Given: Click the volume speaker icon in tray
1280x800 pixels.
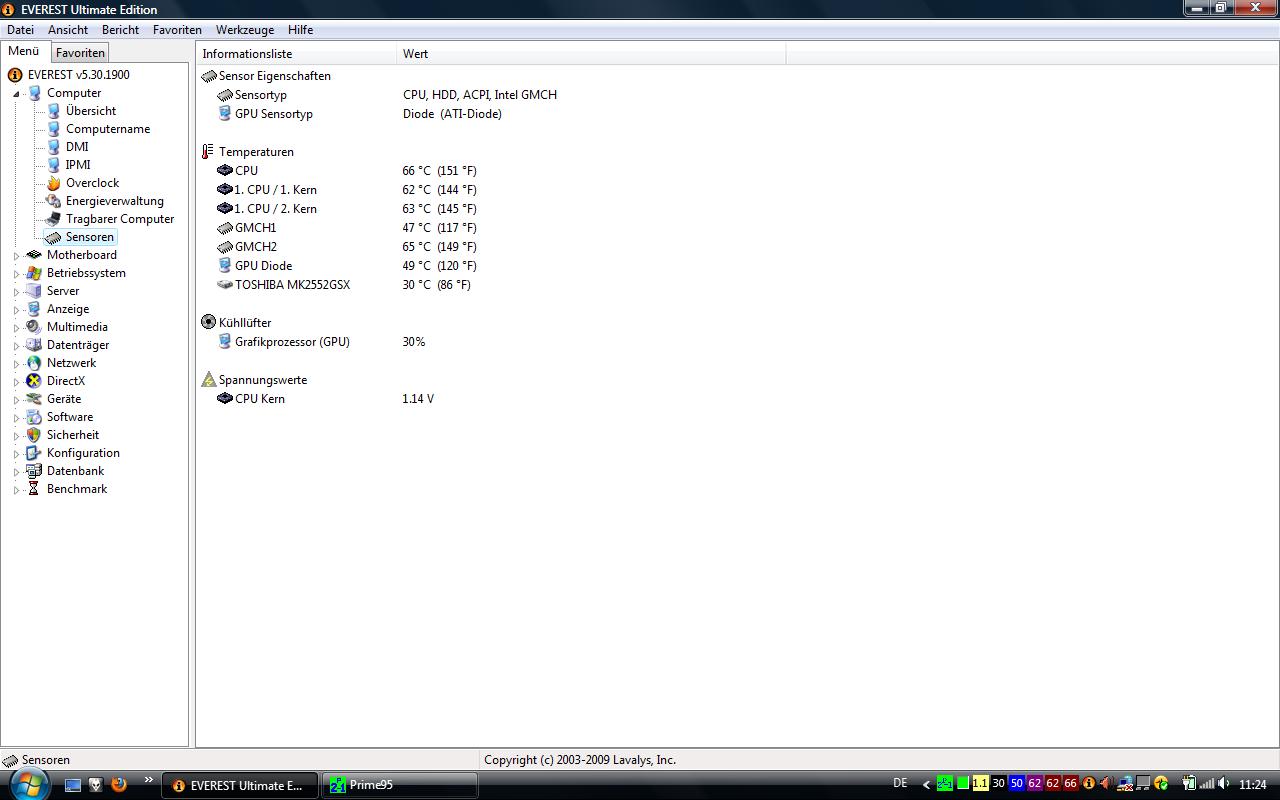Looking at the screenshot, I should (x=1224, y=784).
